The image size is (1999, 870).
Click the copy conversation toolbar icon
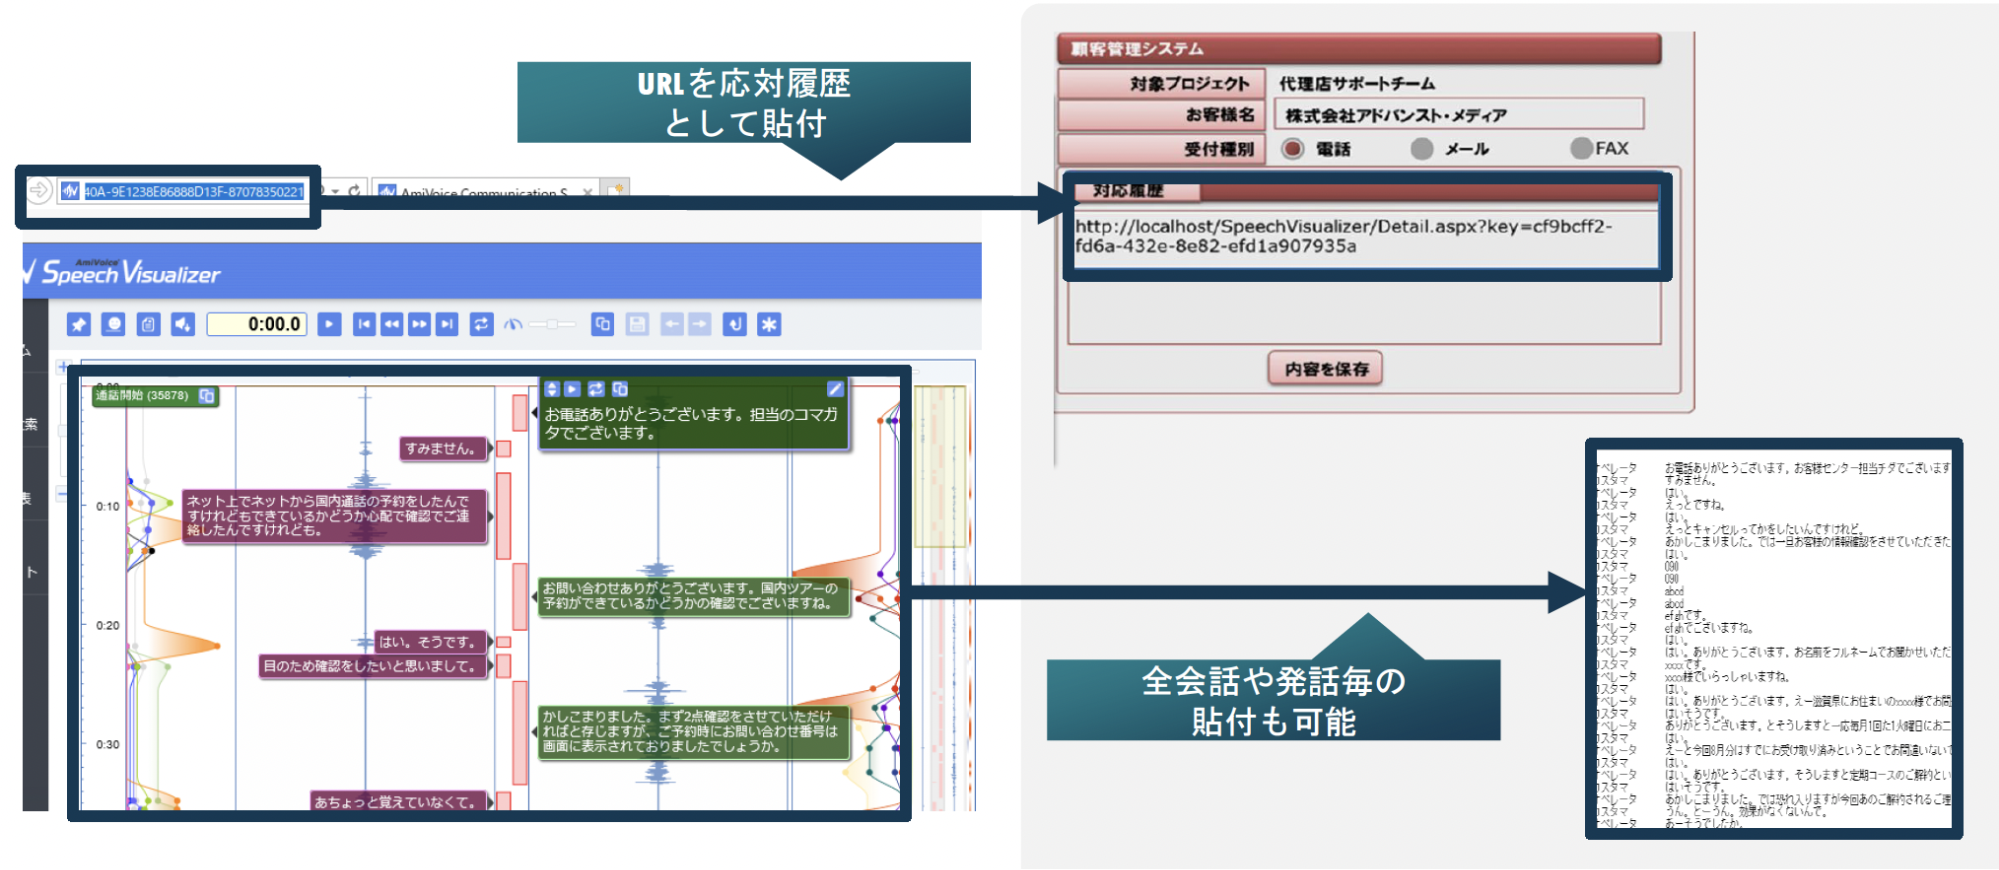[x=602, y=324]
